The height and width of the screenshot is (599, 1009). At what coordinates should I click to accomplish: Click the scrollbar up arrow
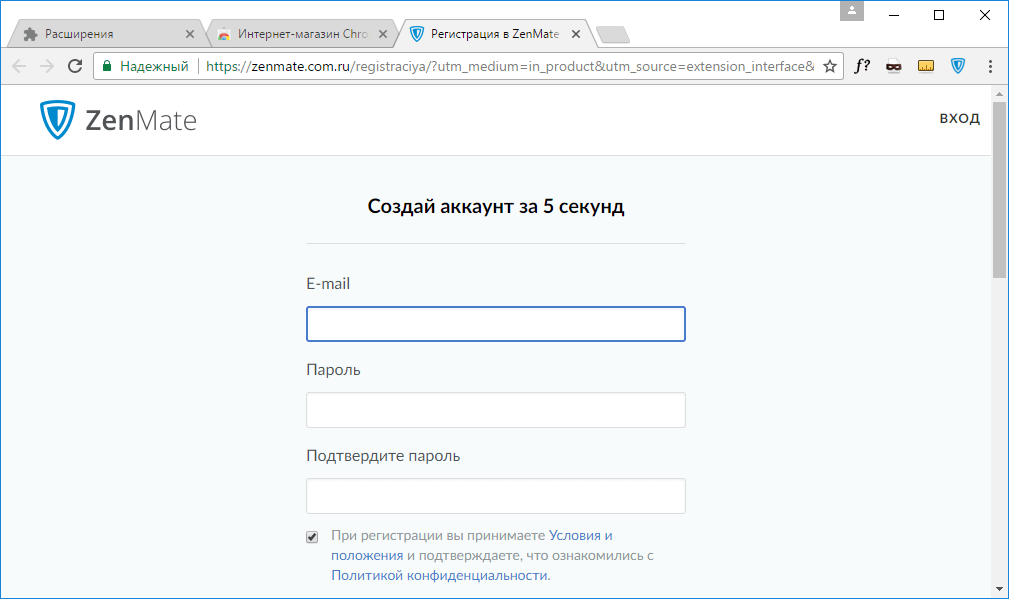[x=999, y=94]
